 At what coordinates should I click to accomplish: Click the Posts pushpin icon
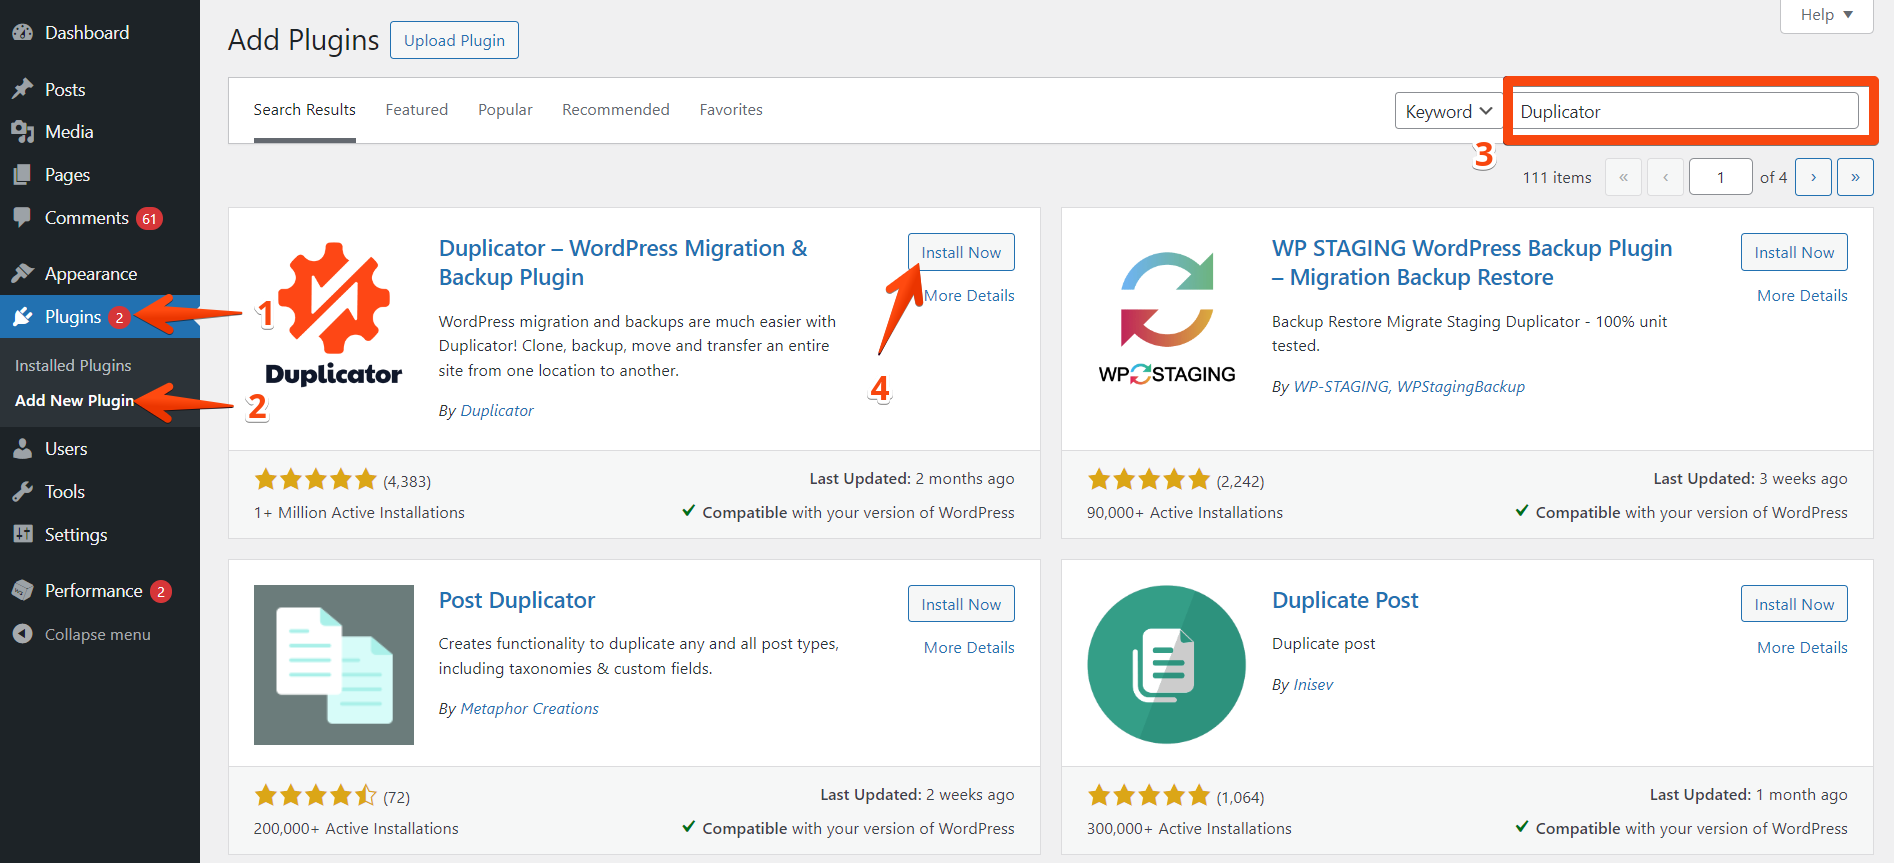[23, 90]
